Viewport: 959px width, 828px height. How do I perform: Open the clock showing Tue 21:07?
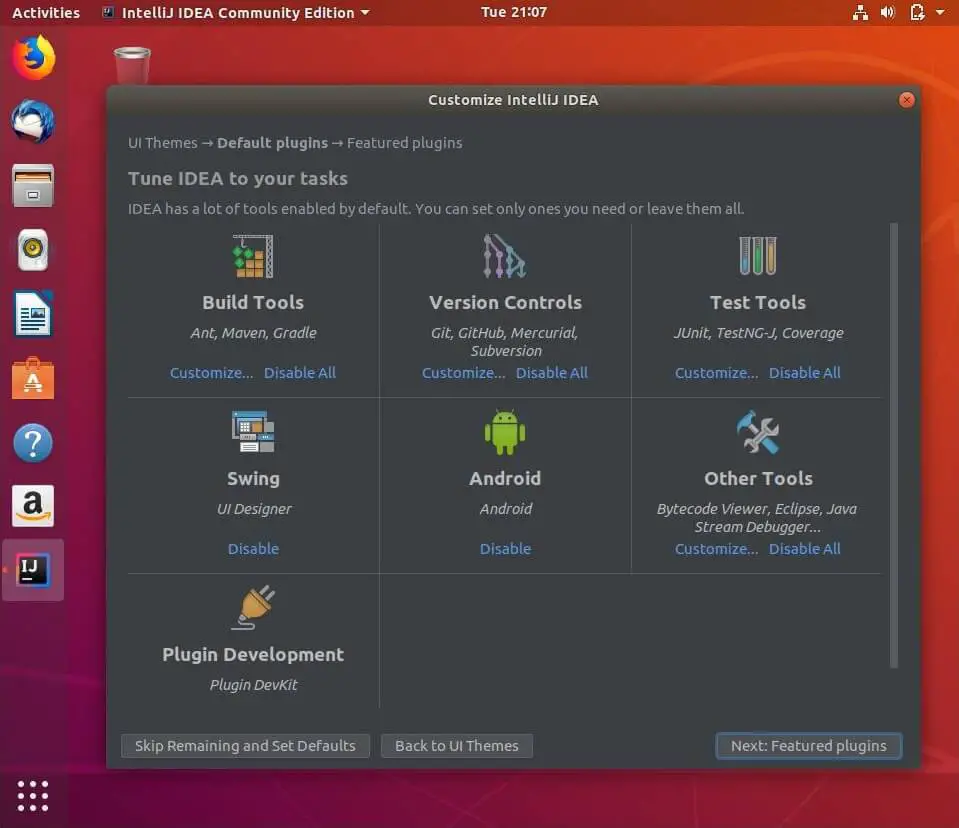pyautogui.click(x=514, y=12)
